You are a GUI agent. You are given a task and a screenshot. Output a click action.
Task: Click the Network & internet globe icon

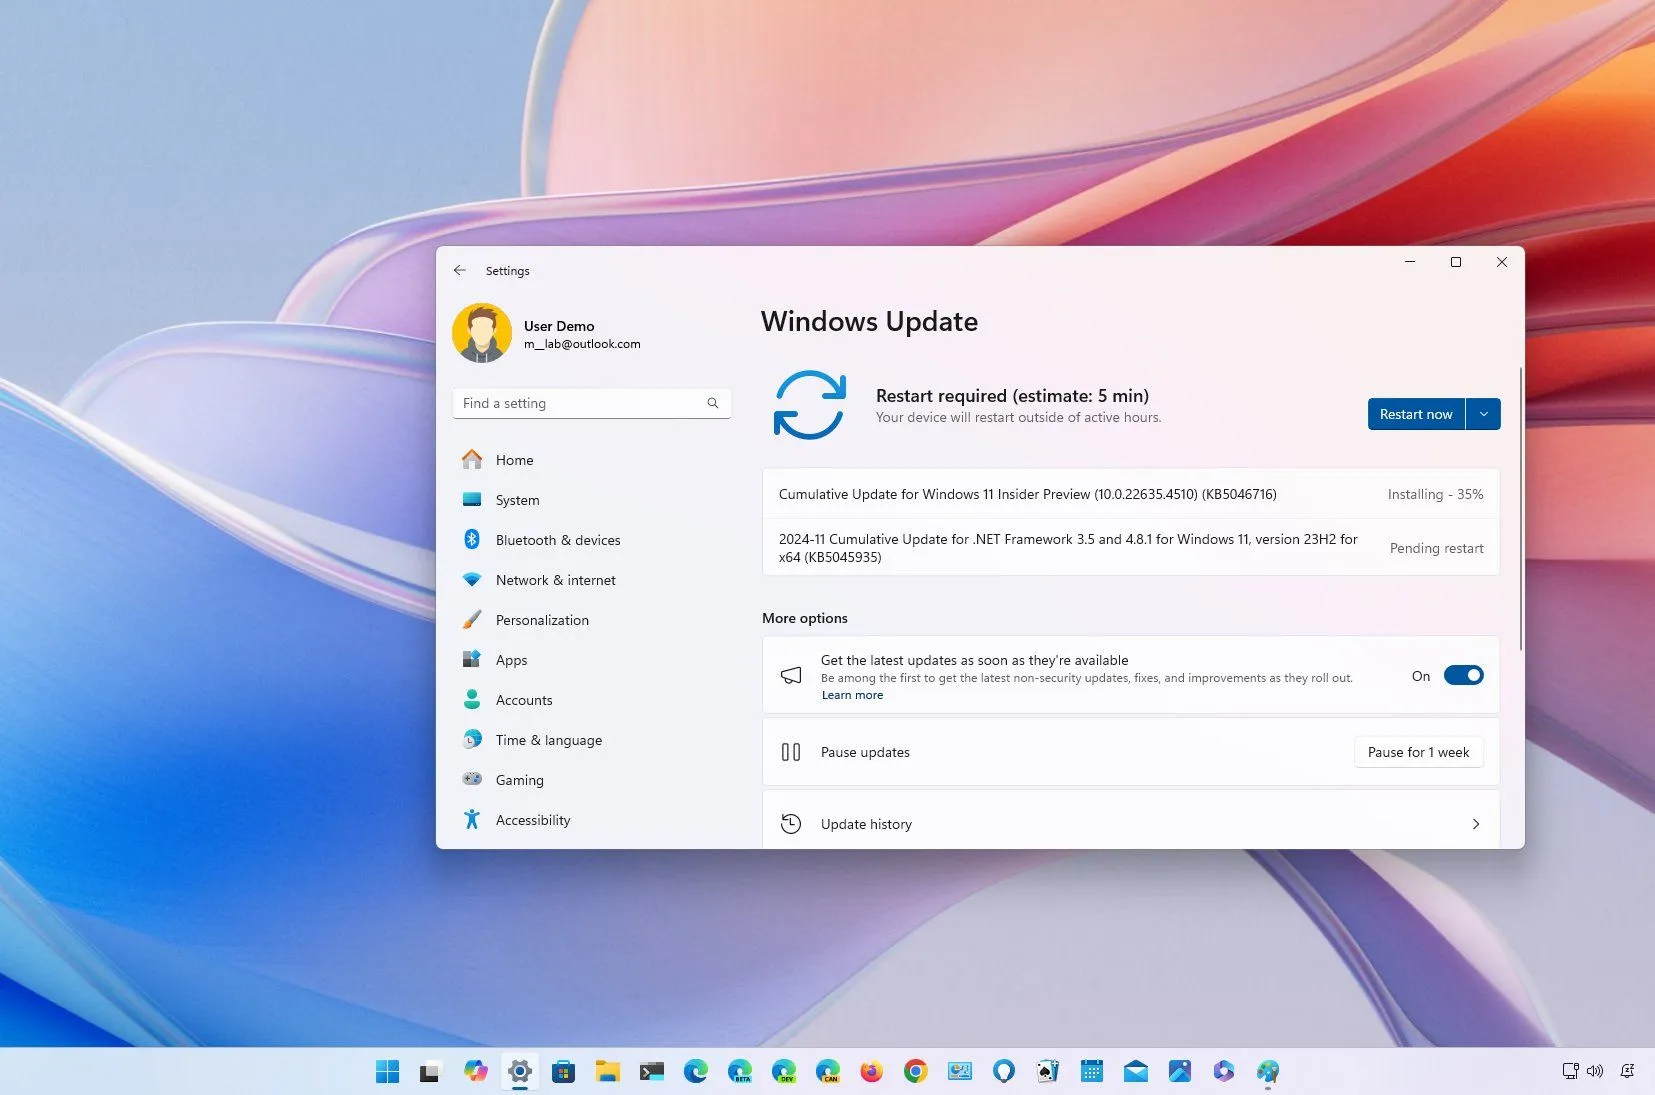pos(473,579)
